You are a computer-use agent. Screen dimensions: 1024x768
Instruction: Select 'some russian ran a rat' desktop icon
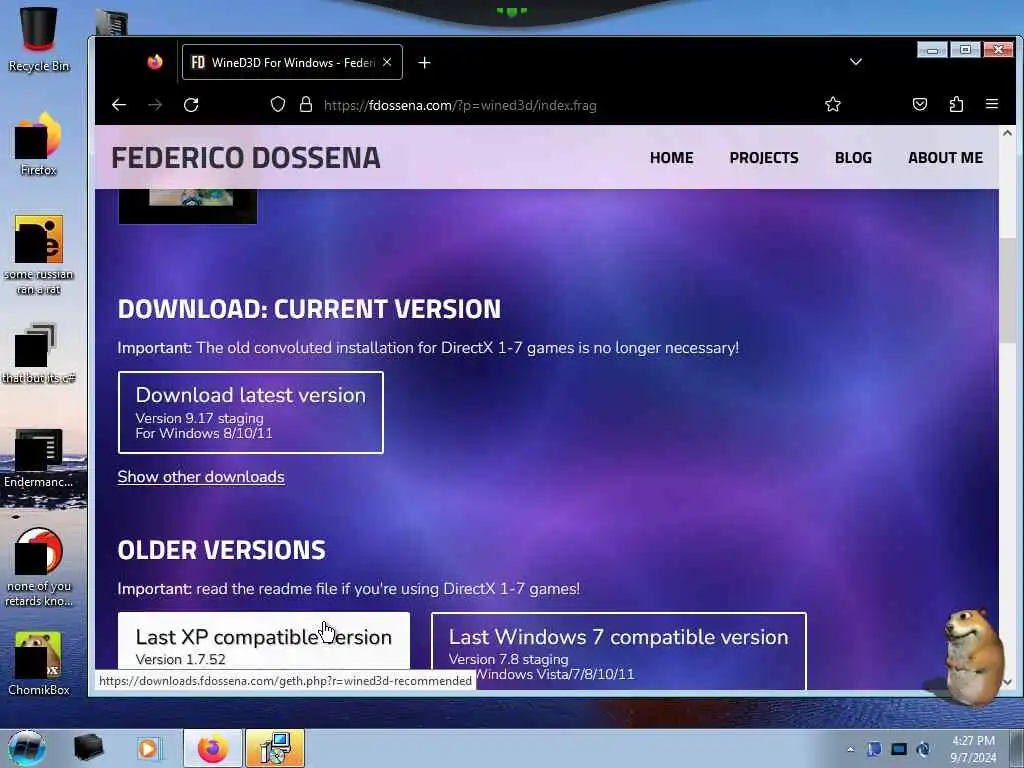pos(39,255)
